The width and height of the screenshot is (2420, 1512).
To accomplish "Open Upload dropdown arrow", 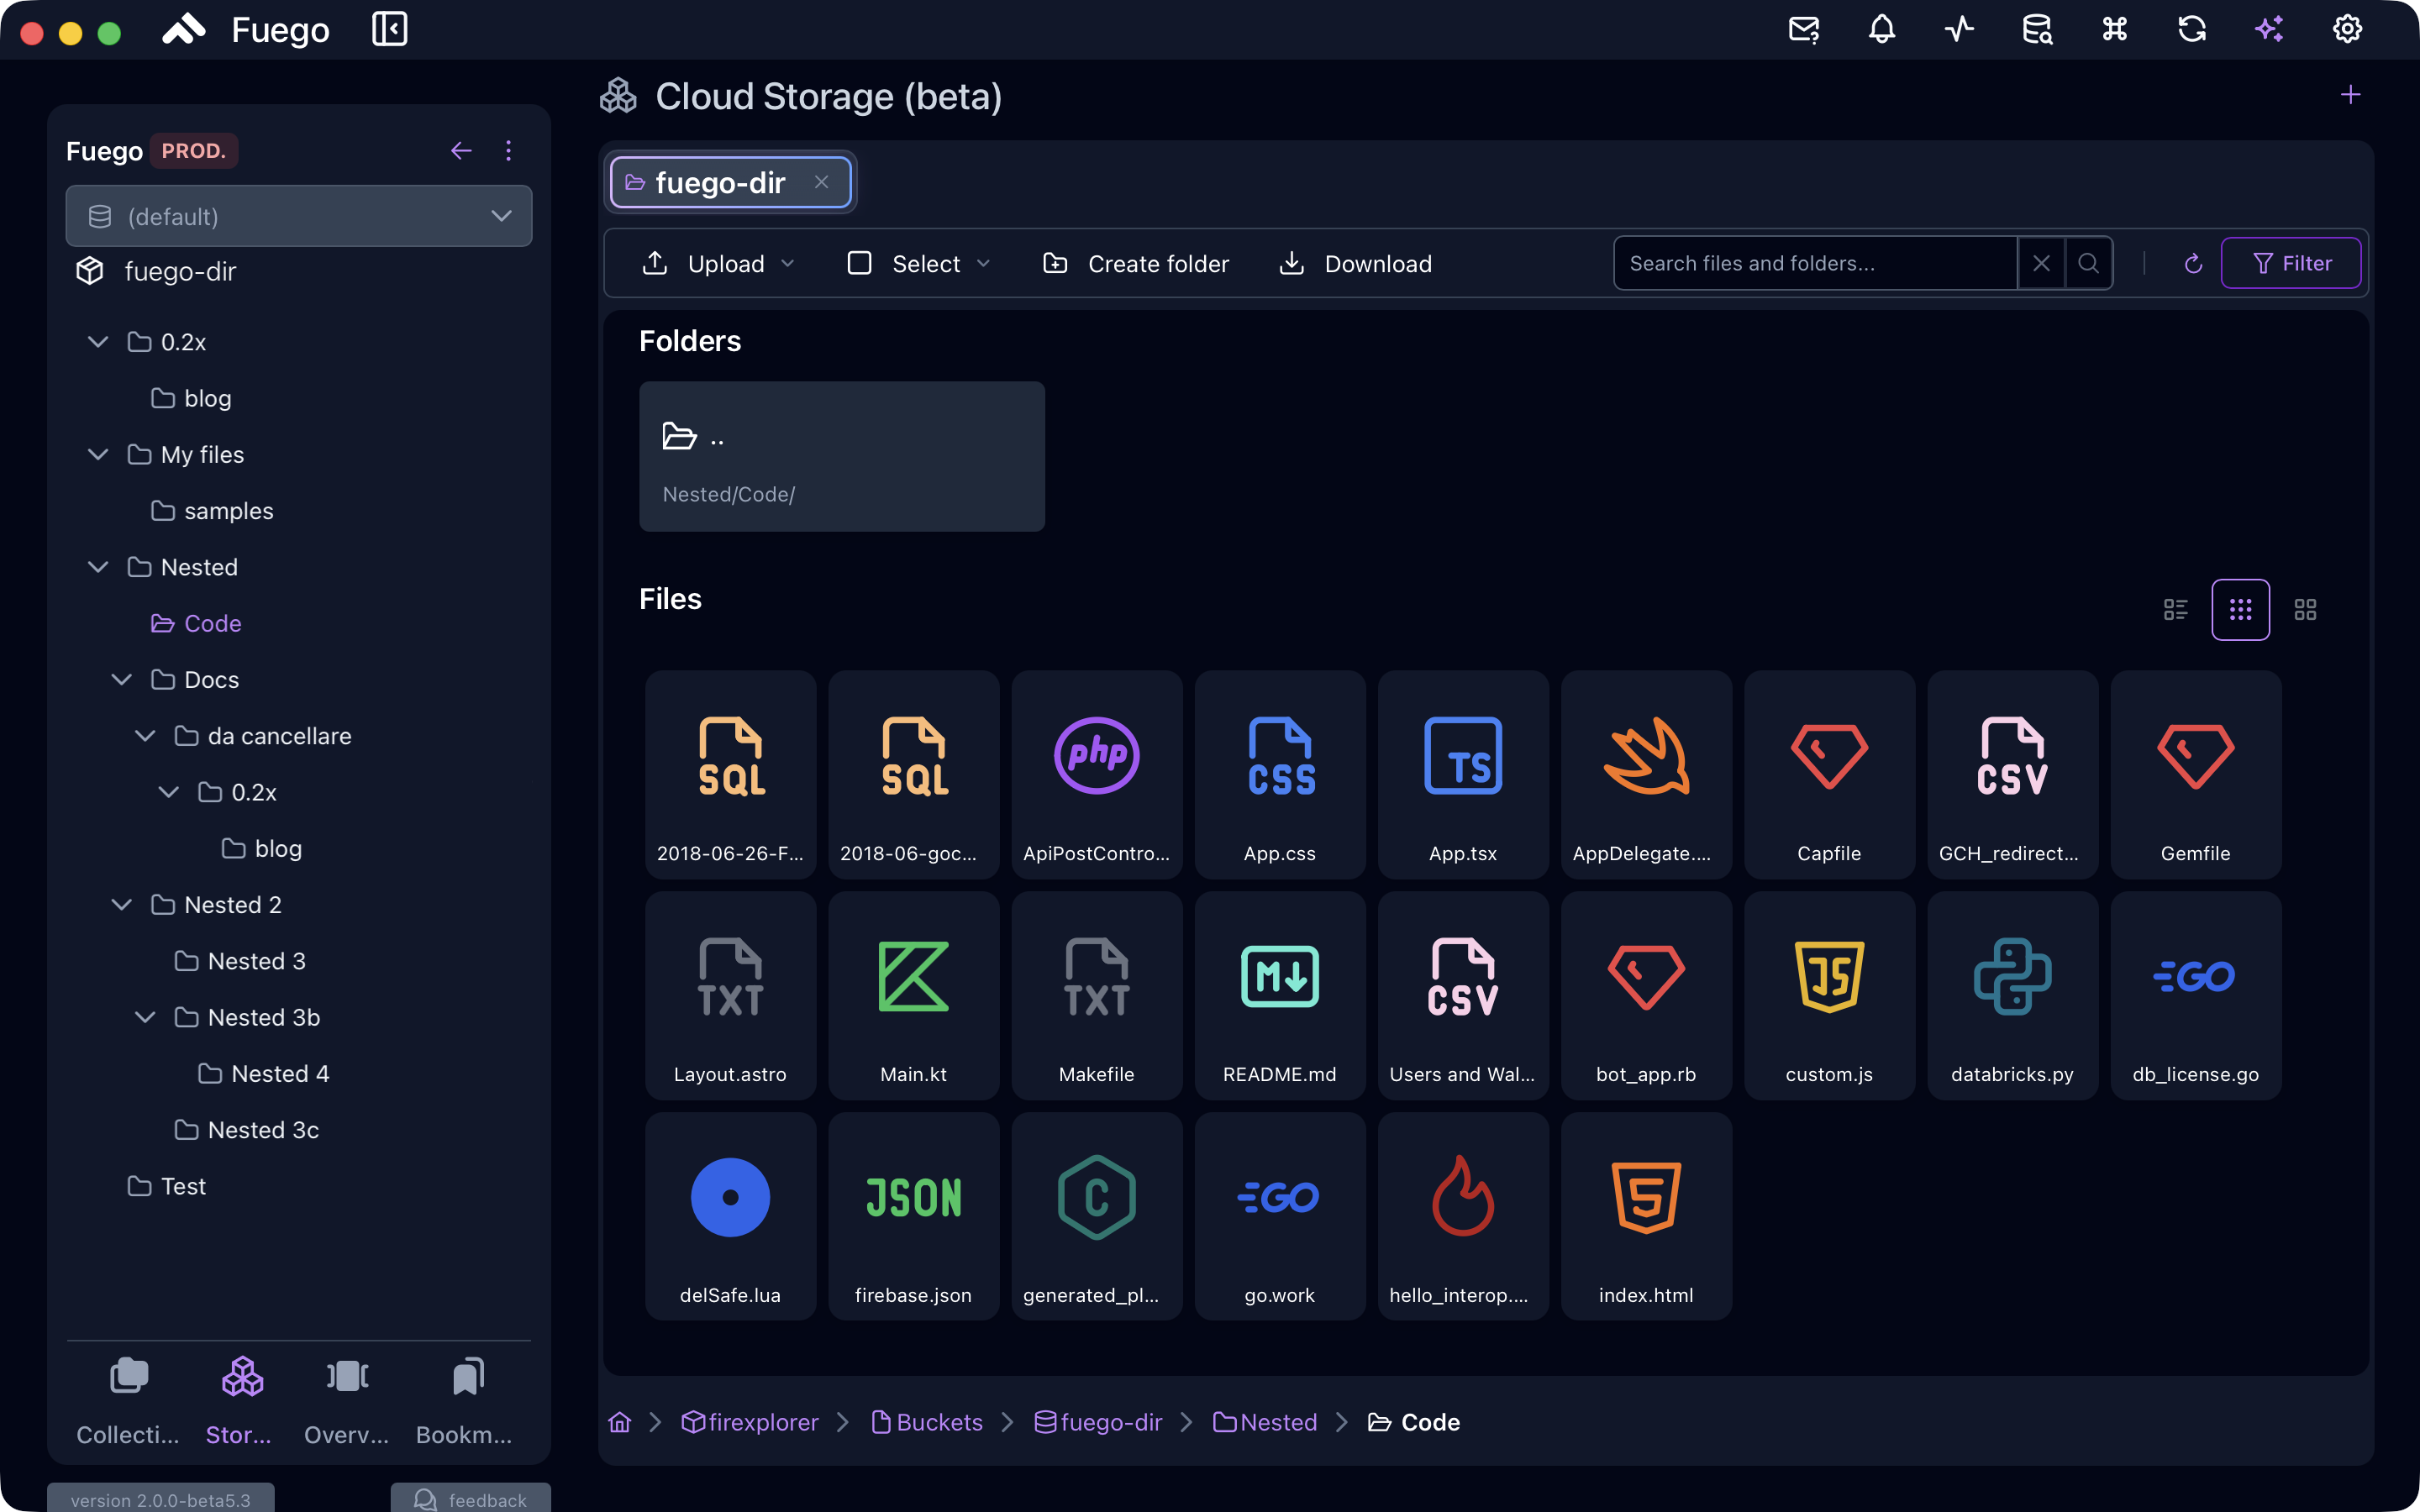I will [788, 263].
